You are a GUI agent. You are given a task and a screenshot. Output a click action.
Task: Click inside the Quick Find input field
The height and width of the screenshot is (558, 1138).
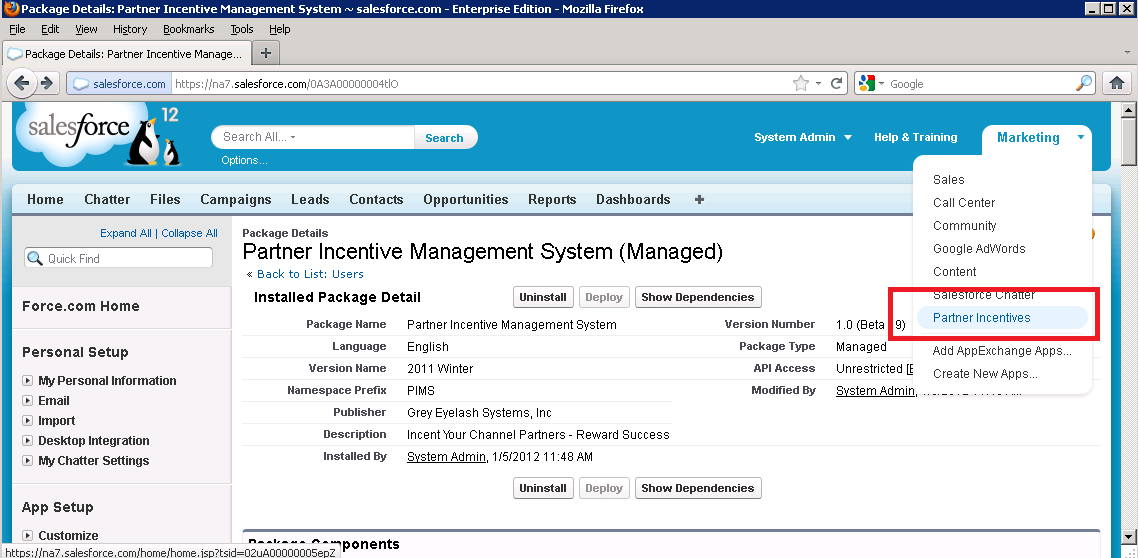(x=127, y=258)
